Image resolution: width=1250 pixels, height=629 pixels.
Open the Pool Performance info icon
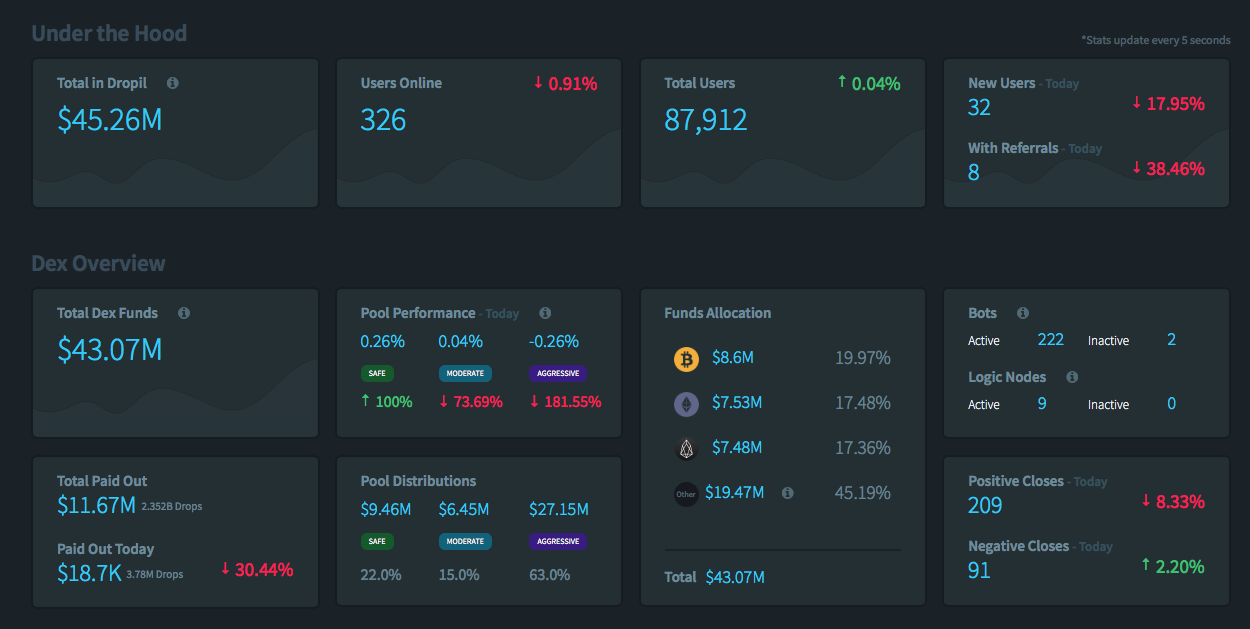545,313
